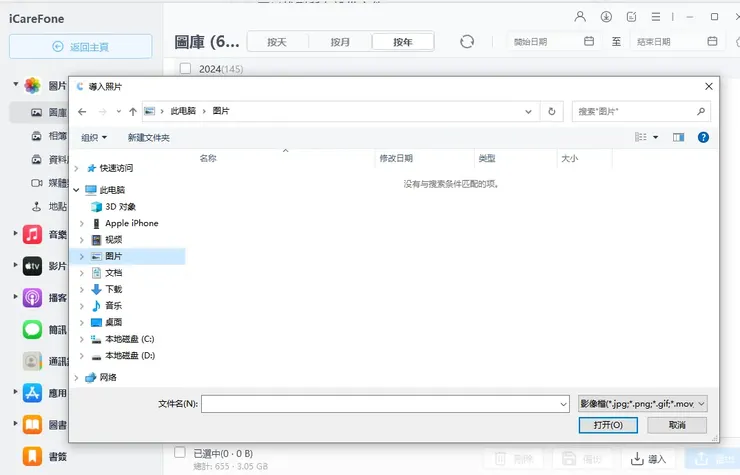This screenshot has width=740, height=475.
Task: Expand the Quick access tree node
Action: tap(76, 168)
